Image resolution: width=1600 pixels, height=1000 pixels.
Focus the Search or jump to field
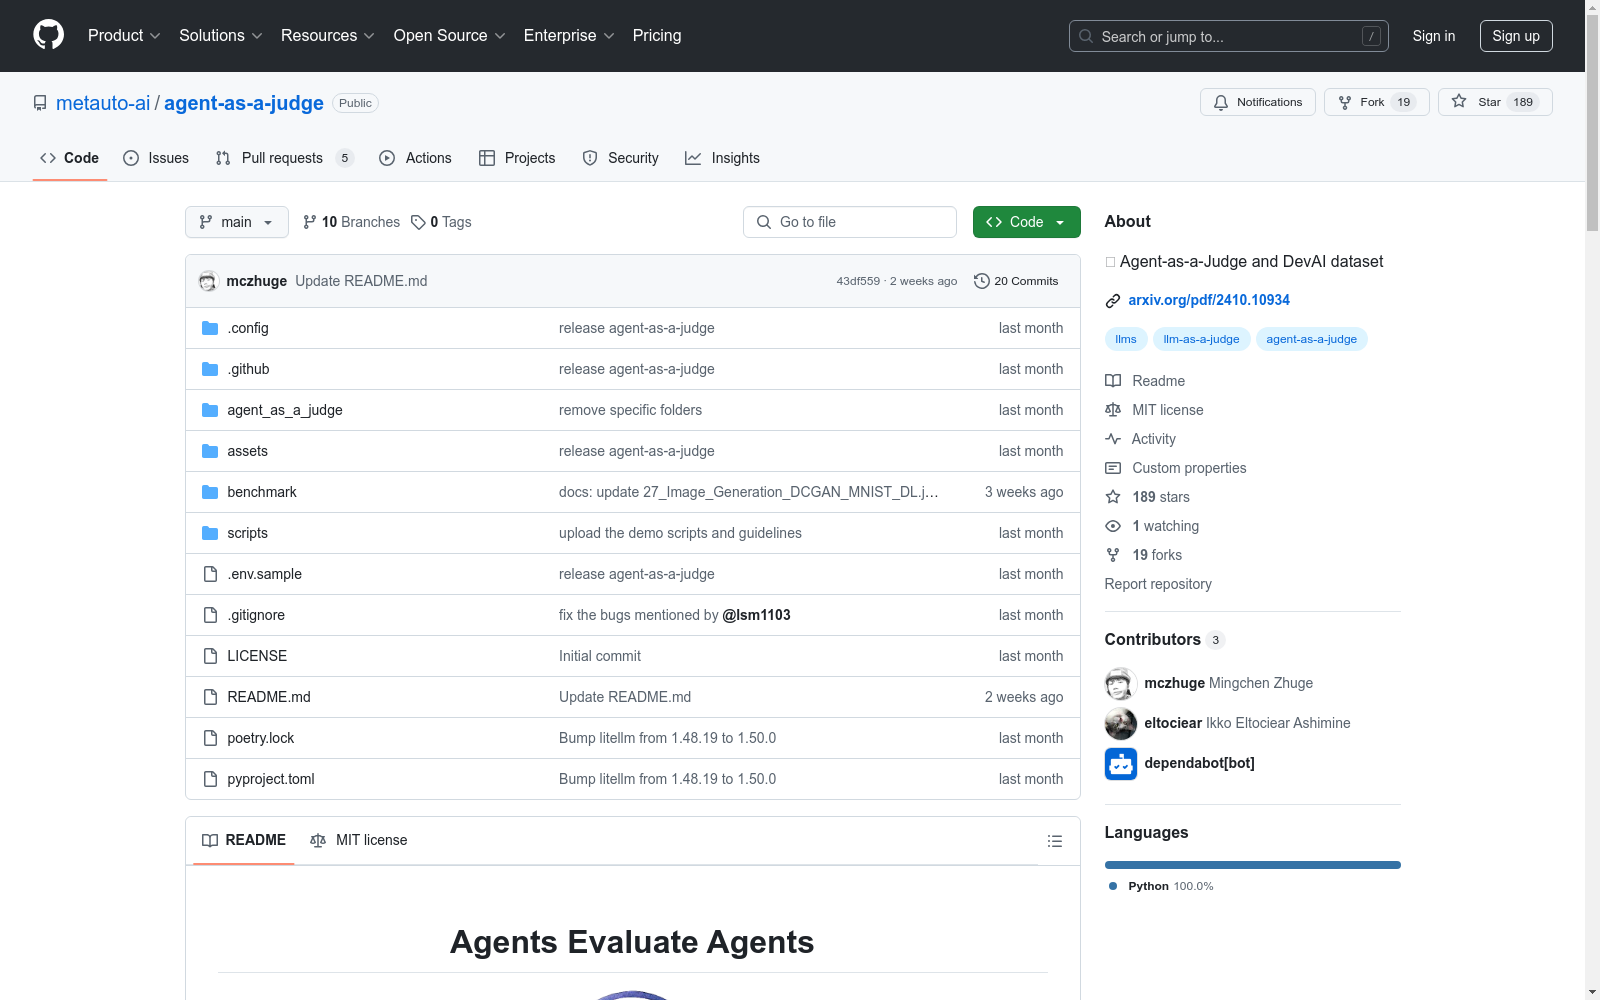click(1229, 36)
